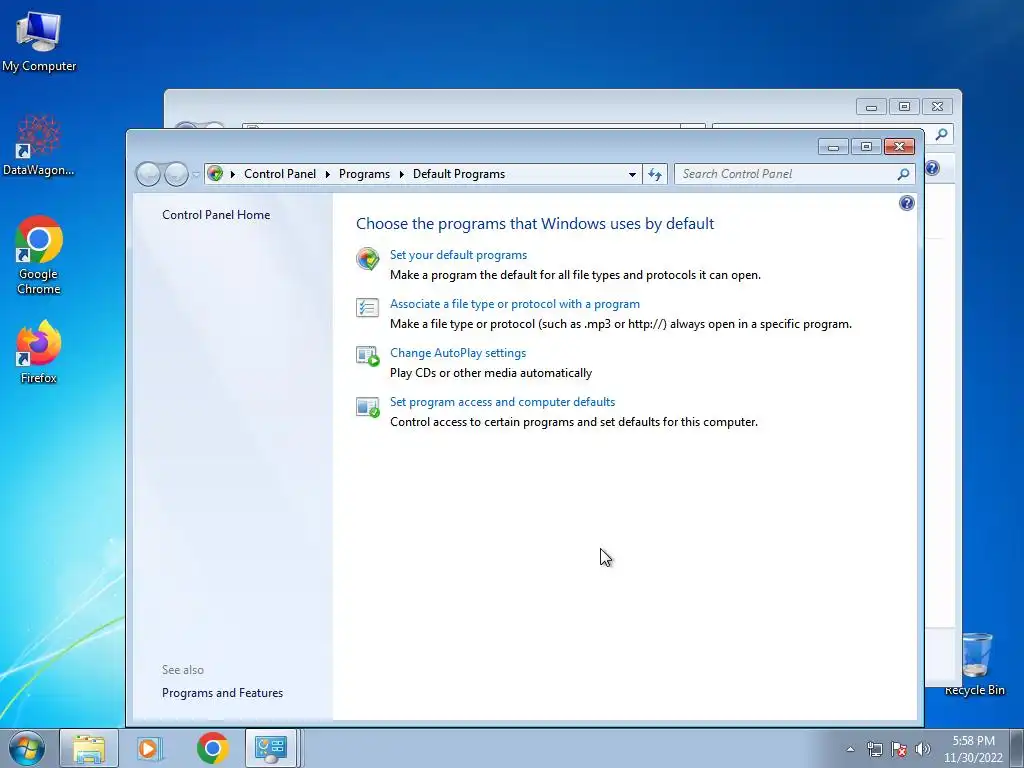The width and height of the screenshot is (1024, 768).
Task: Refresh the Default Programs address bar
Action: (655, 174)
